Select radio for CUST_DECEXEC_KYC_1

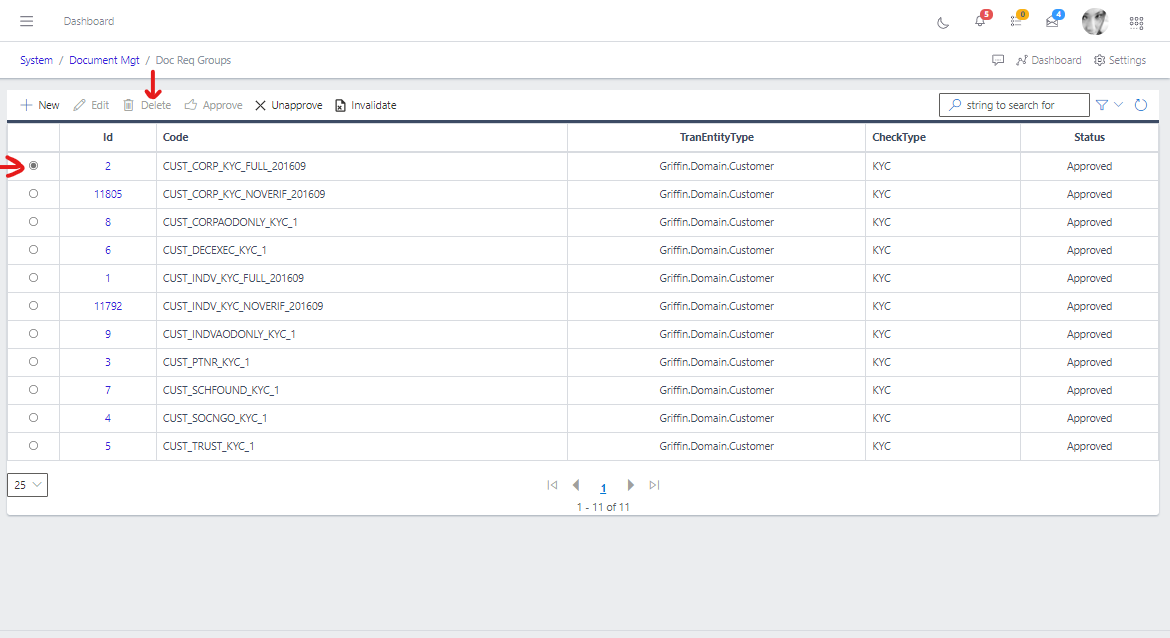pos(34,250)
